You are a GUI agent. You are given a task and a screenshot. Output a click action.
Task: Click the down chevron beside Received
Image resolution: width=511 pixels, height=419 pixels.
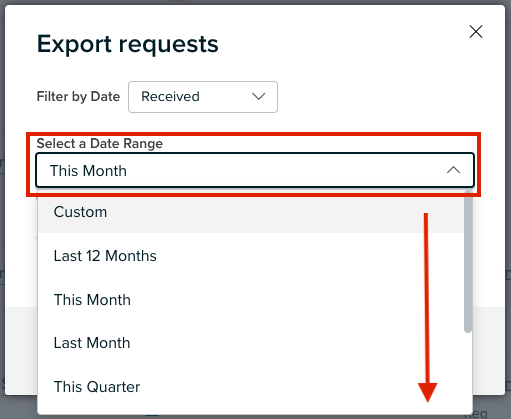tap(259, 97)
